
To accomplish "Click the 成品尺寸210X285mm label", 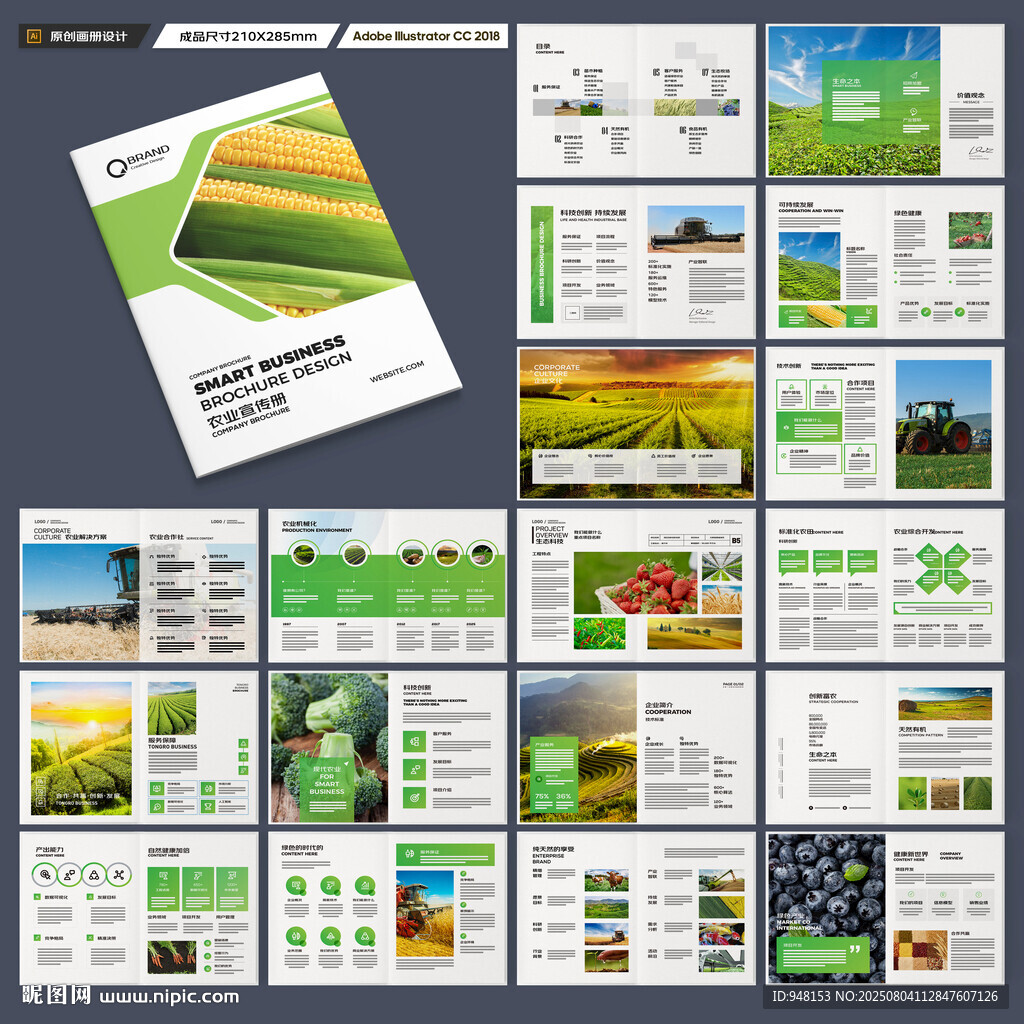I will (x=248, y=37).
